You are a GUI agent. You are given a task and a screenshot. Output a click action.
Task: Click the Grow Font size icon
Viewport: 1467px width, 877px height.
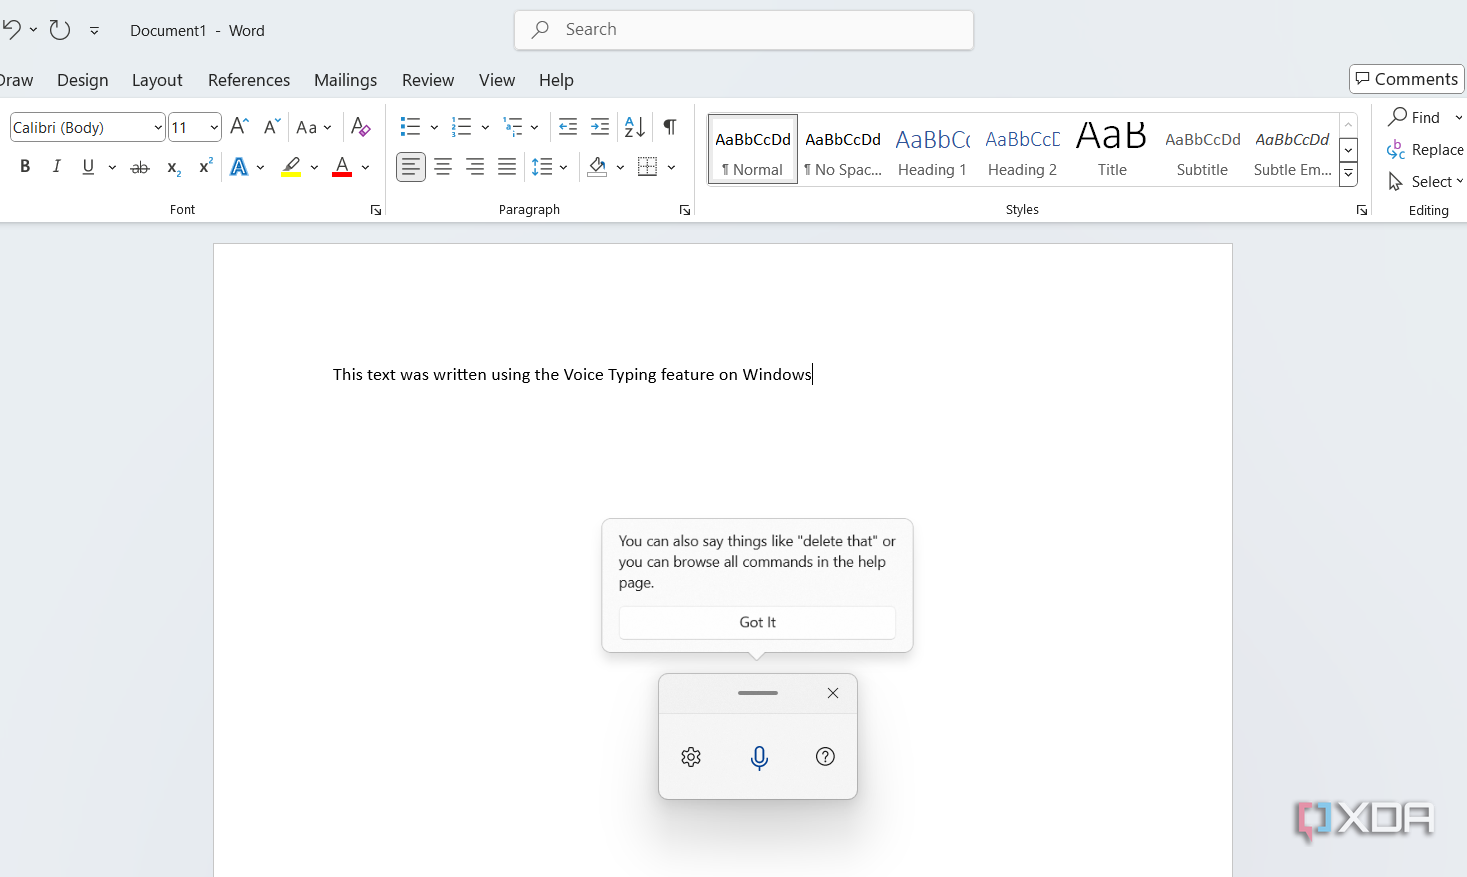point(239,127)
